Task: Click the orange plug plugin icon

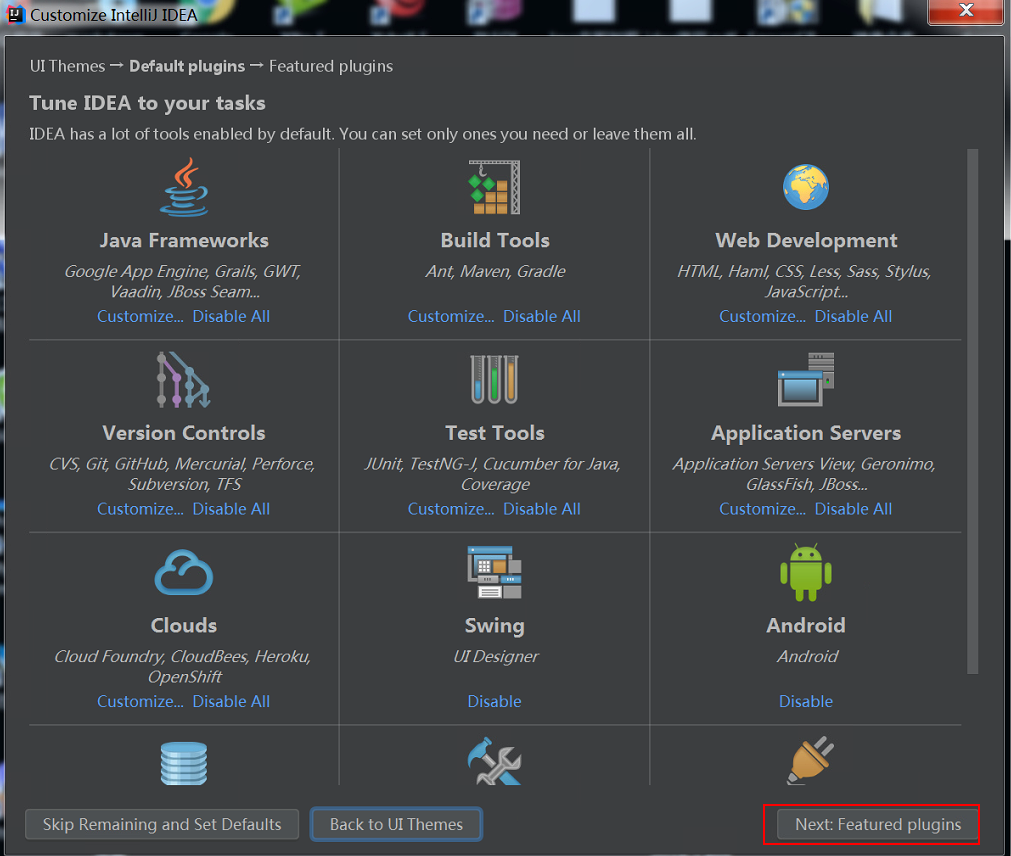Action: tap(810, 761)
